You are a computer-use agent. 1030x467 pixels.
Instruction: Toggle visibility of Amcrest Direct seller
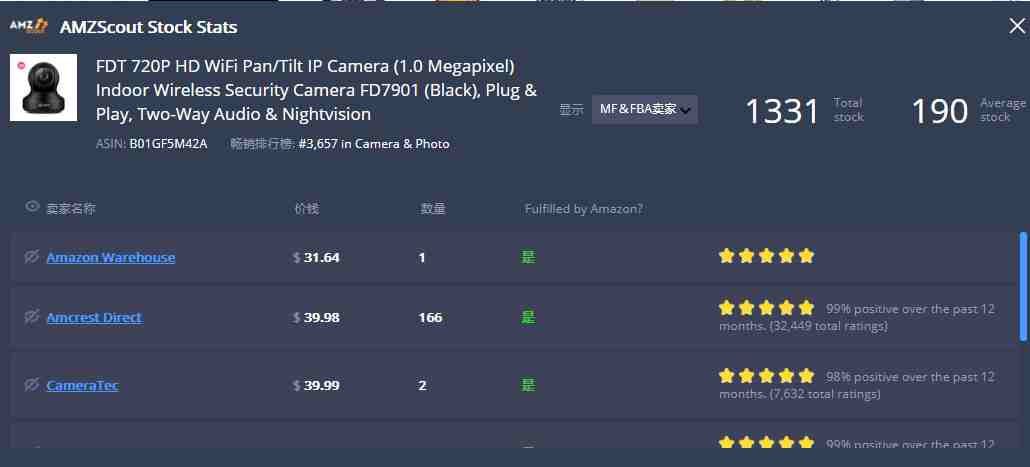pos(31,317)
